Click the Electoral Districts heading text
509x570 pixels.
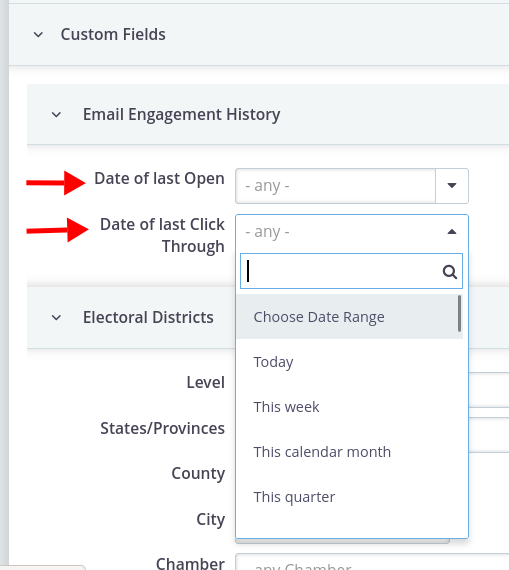[x=148, y=317]
